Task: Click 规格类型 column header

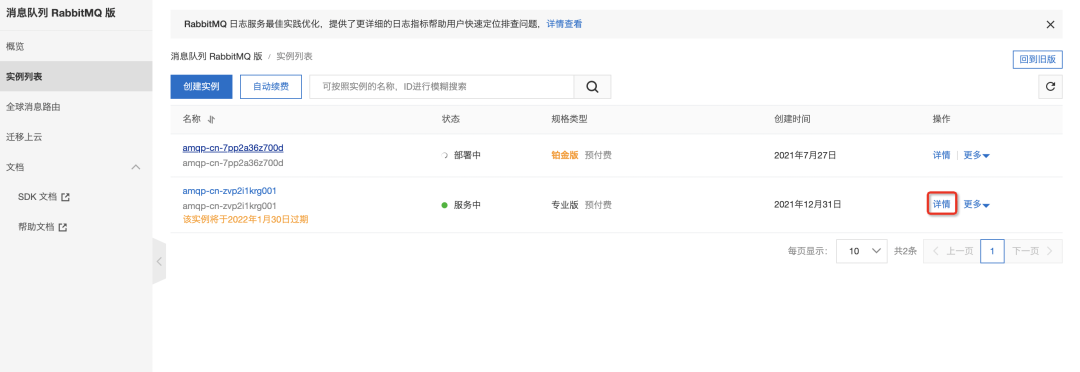Action: (x=569, y=119)
